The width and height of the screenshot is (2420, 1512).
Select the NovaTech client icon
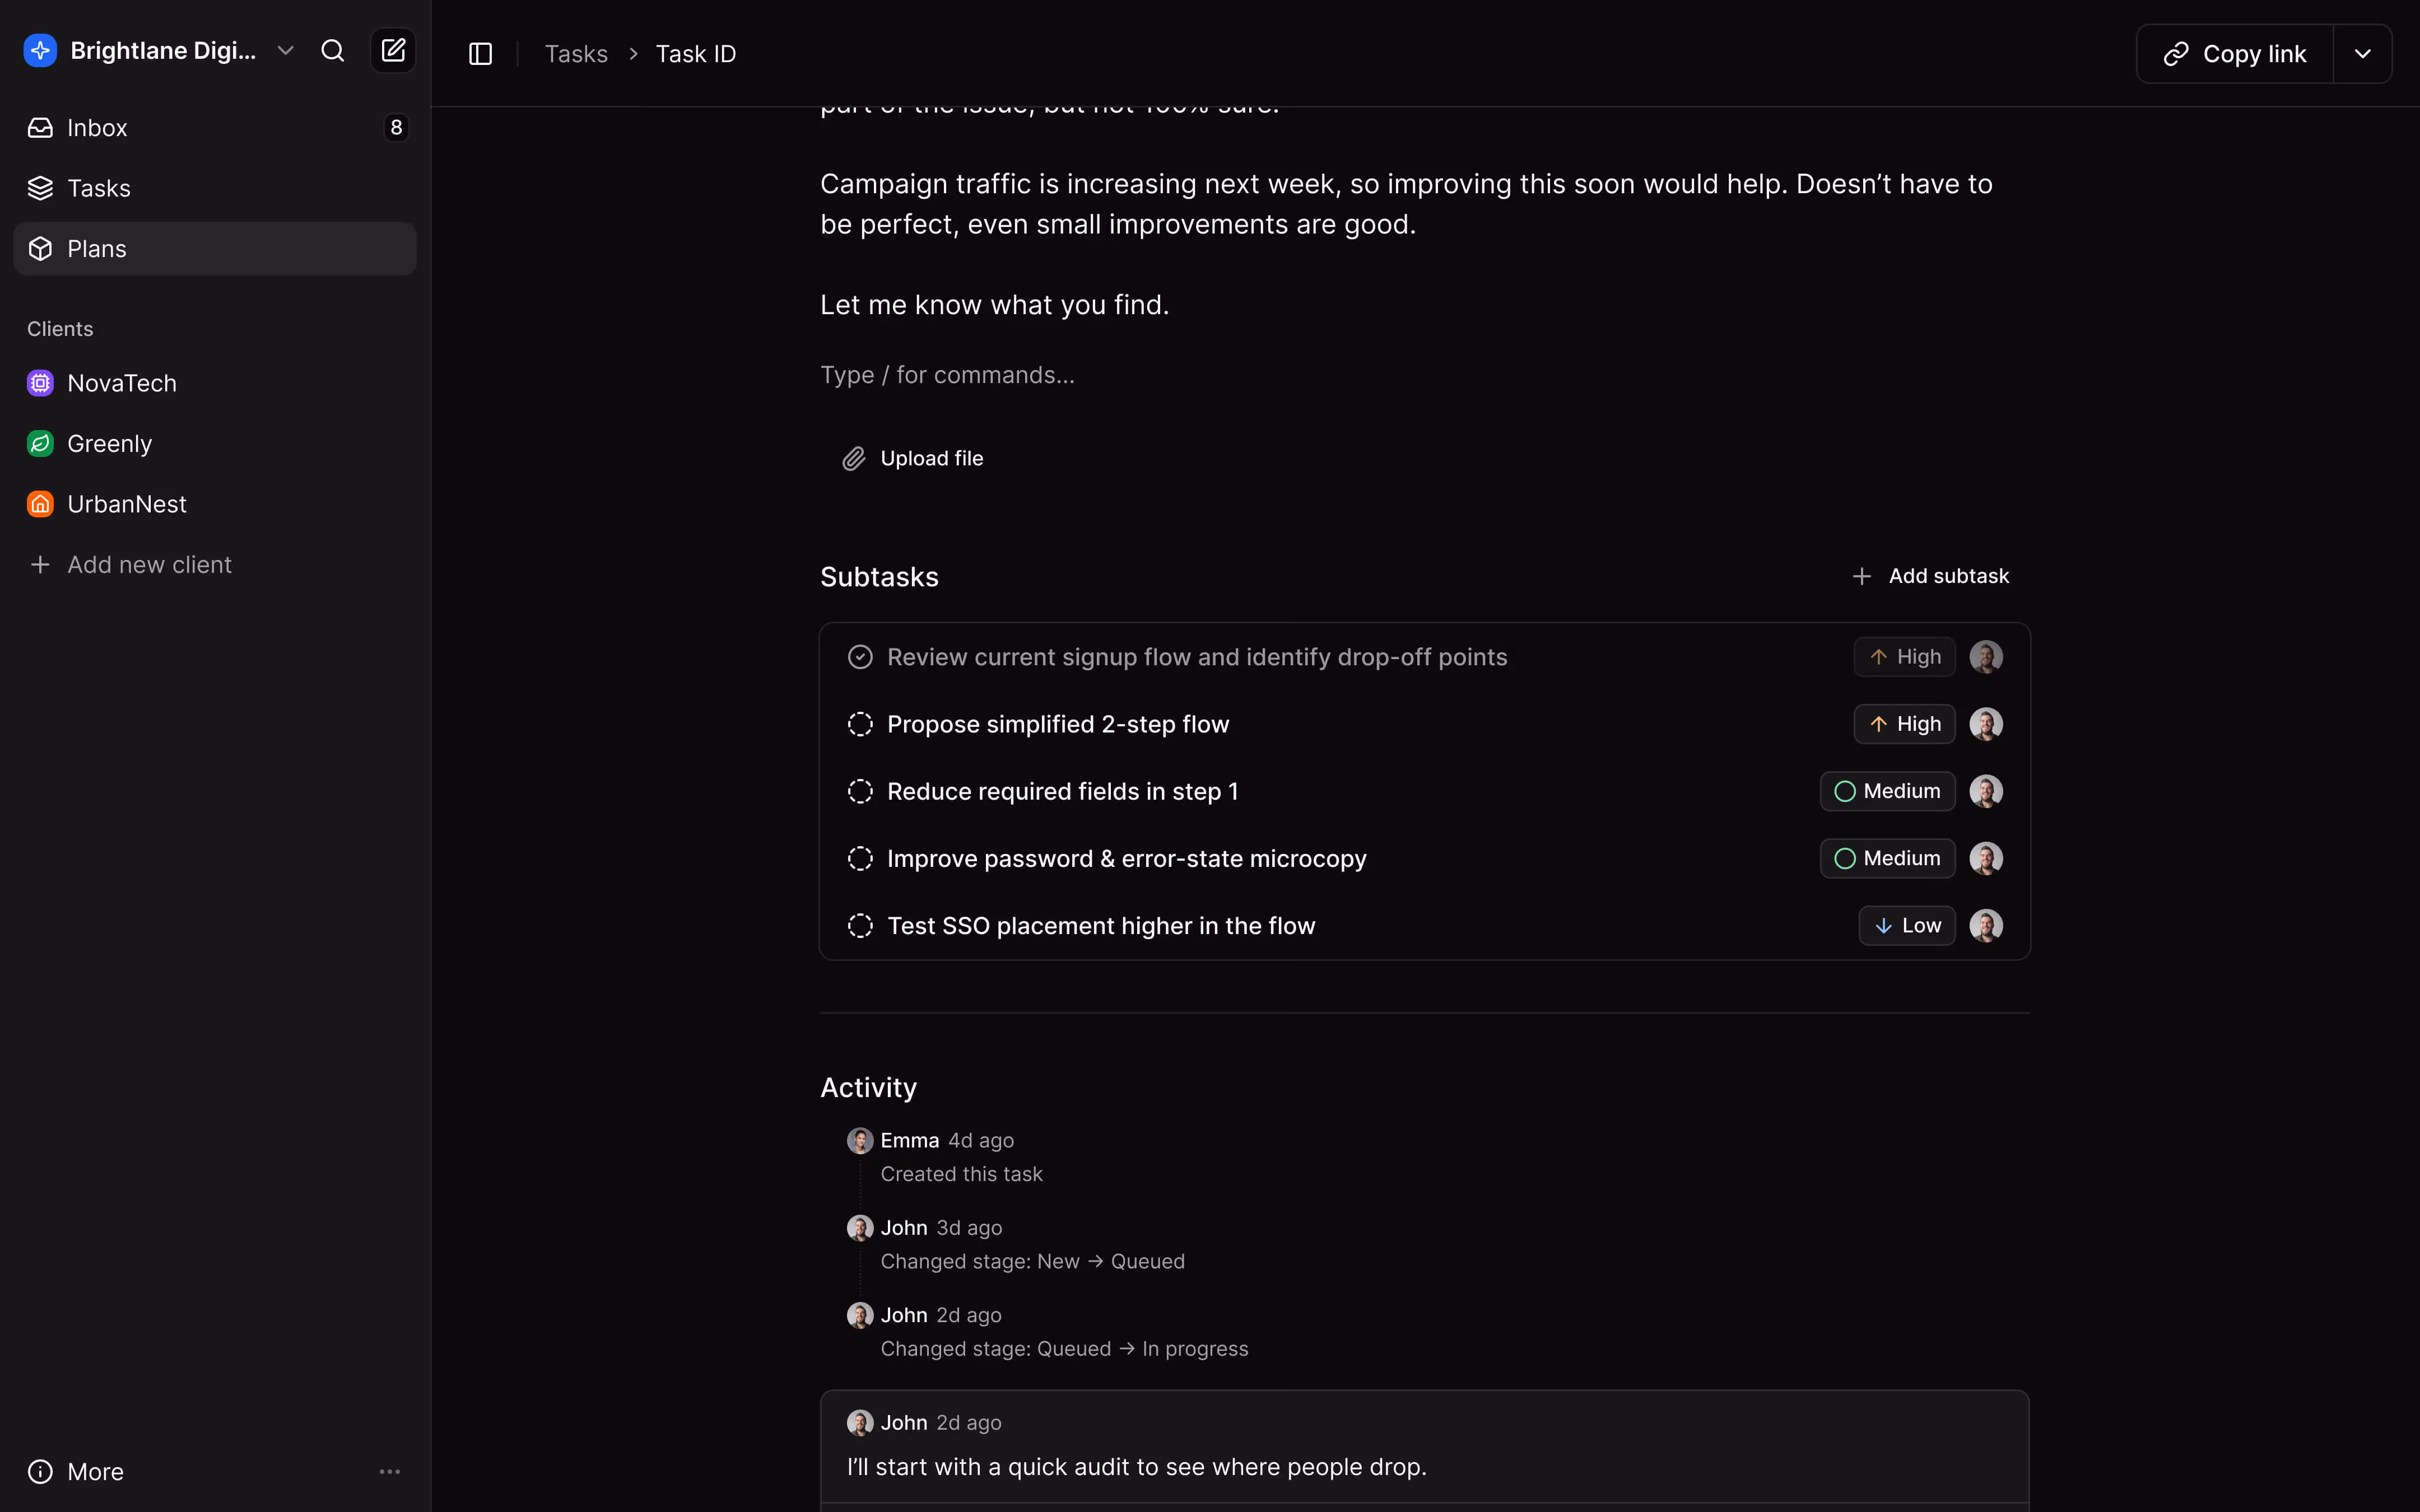pyautogui.click(x=39, y=382)
